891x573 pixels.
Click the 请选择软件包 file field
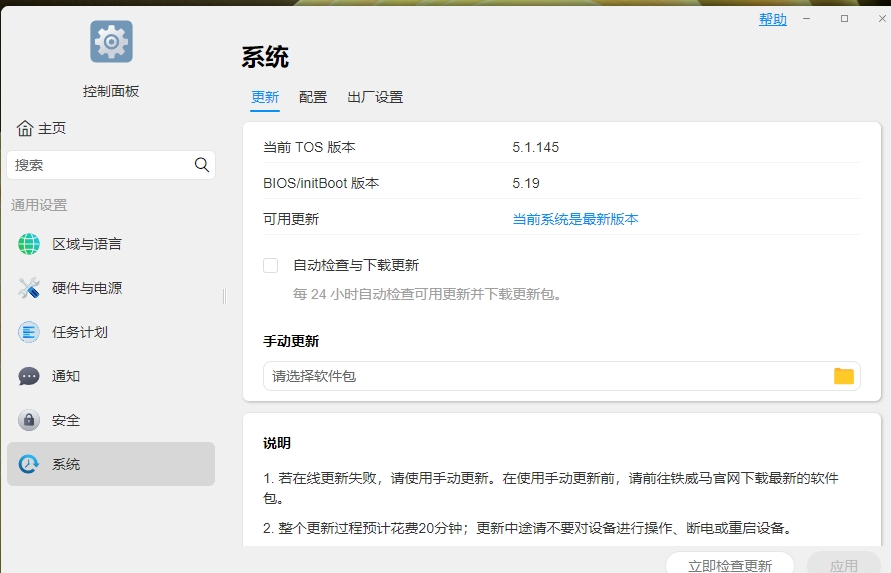(561, 376)
